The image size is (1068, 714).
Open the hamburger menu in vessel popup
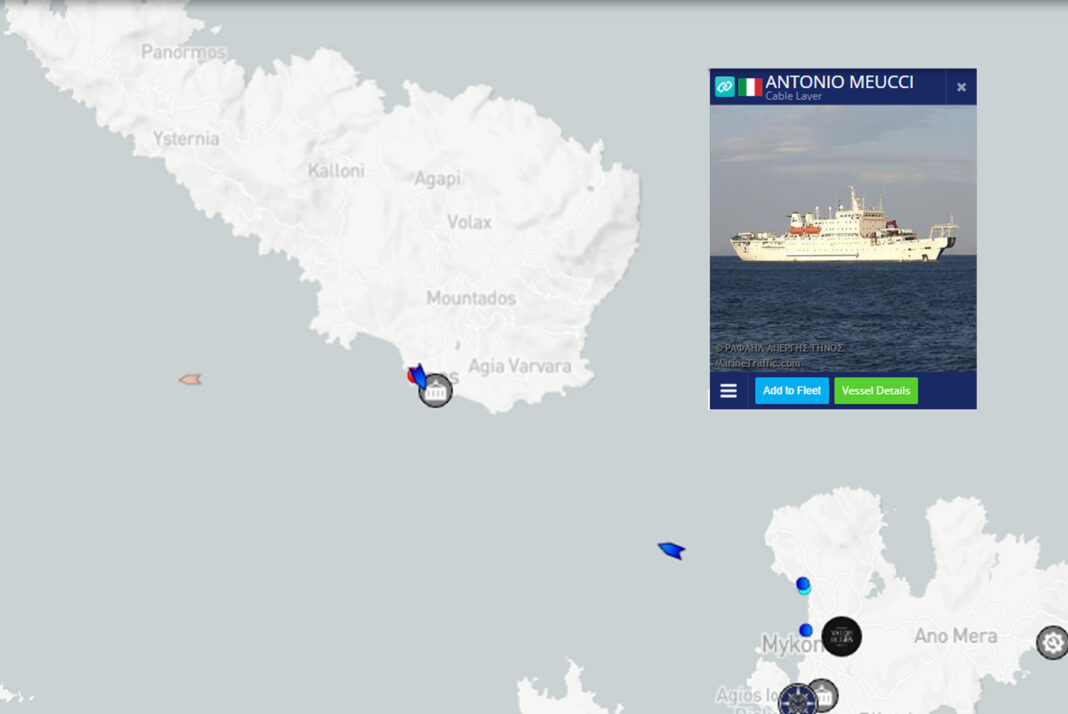coord(728,390)
